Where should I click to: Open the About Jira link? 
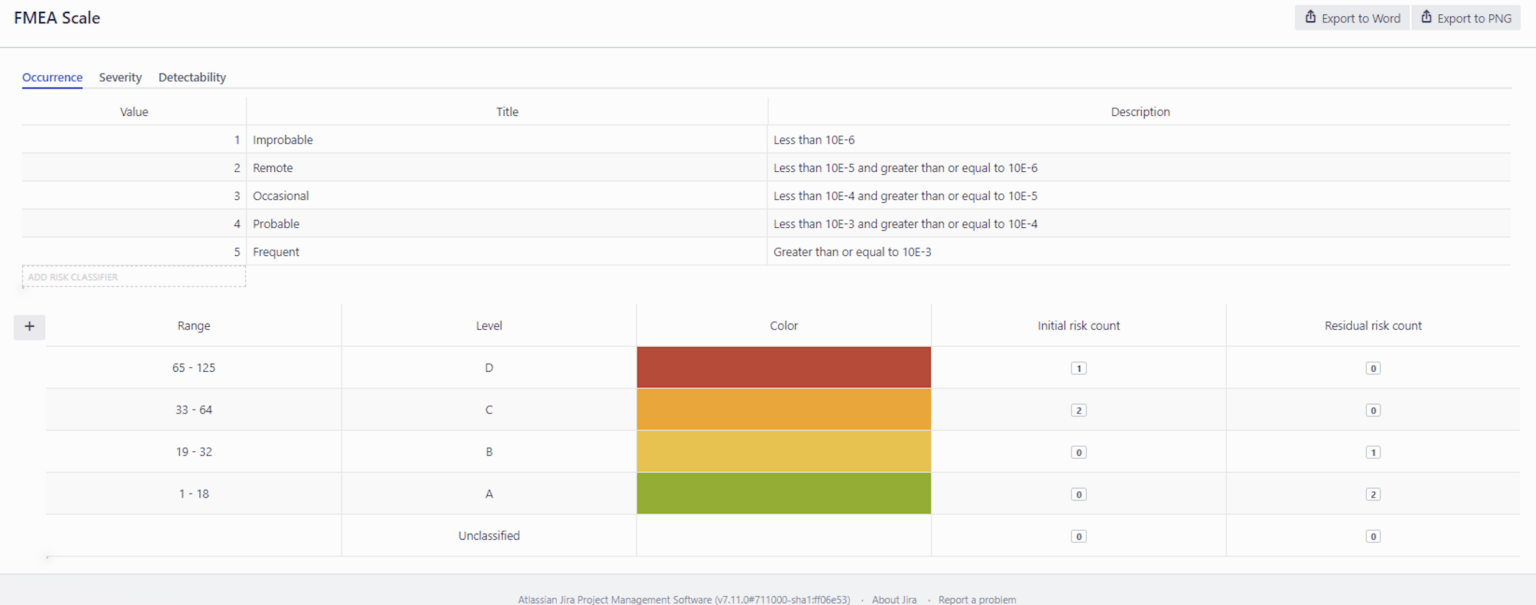pyautogui.click(x=893, y=599)
